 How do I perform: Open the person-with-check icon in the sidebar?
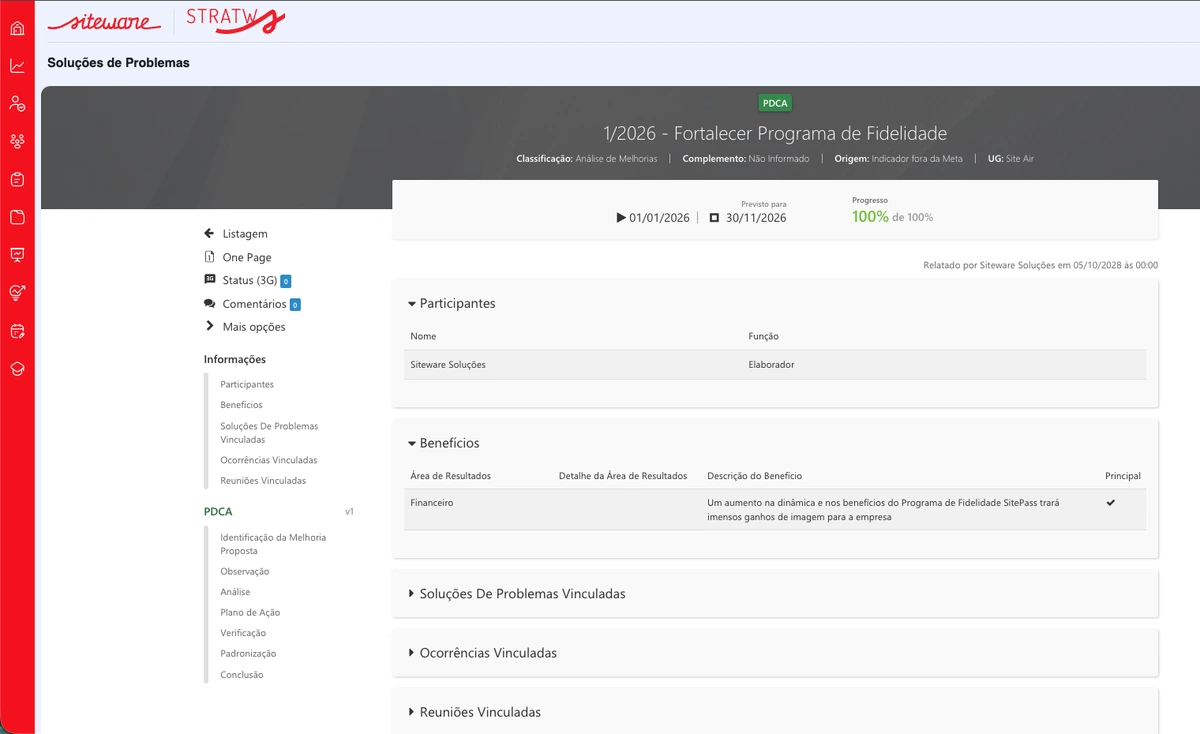click(x=17, y=103)
